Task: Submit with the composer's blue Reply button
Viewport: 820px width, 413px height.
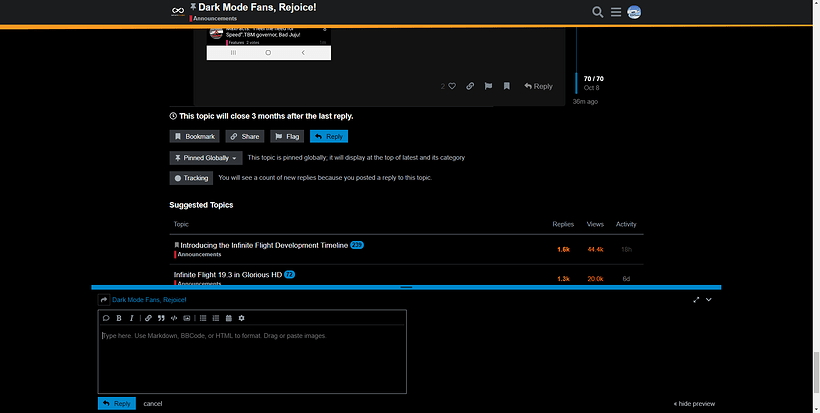Action: coord(117,404)
